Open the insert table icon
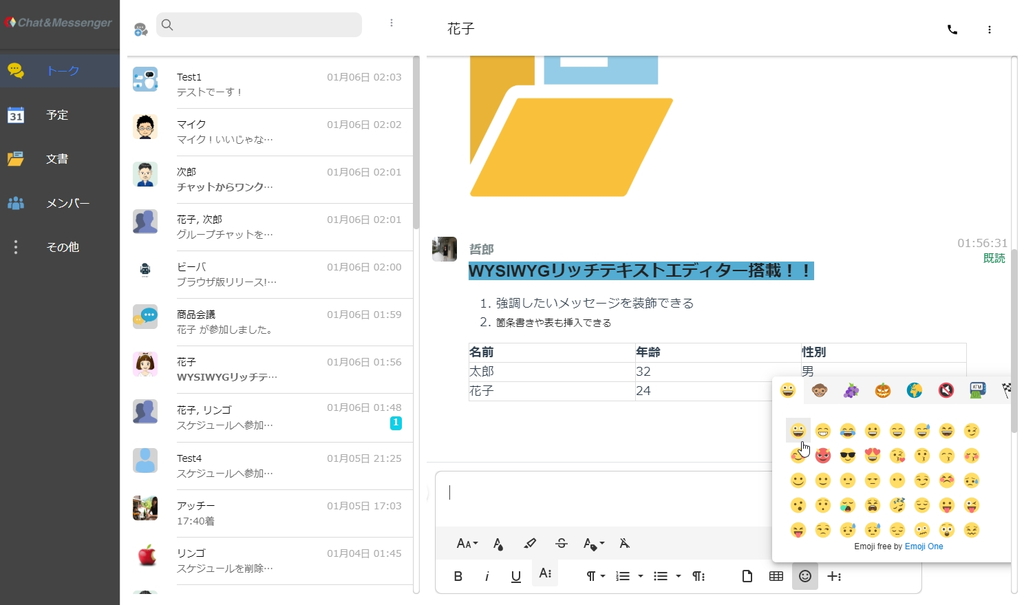 pos(775,576)
